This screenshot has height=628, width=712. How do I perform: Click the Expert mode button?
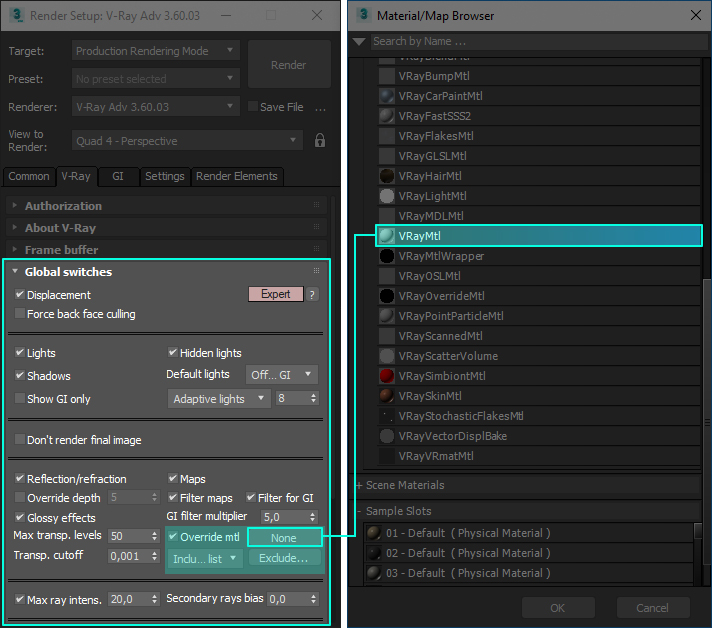[276, 294]
